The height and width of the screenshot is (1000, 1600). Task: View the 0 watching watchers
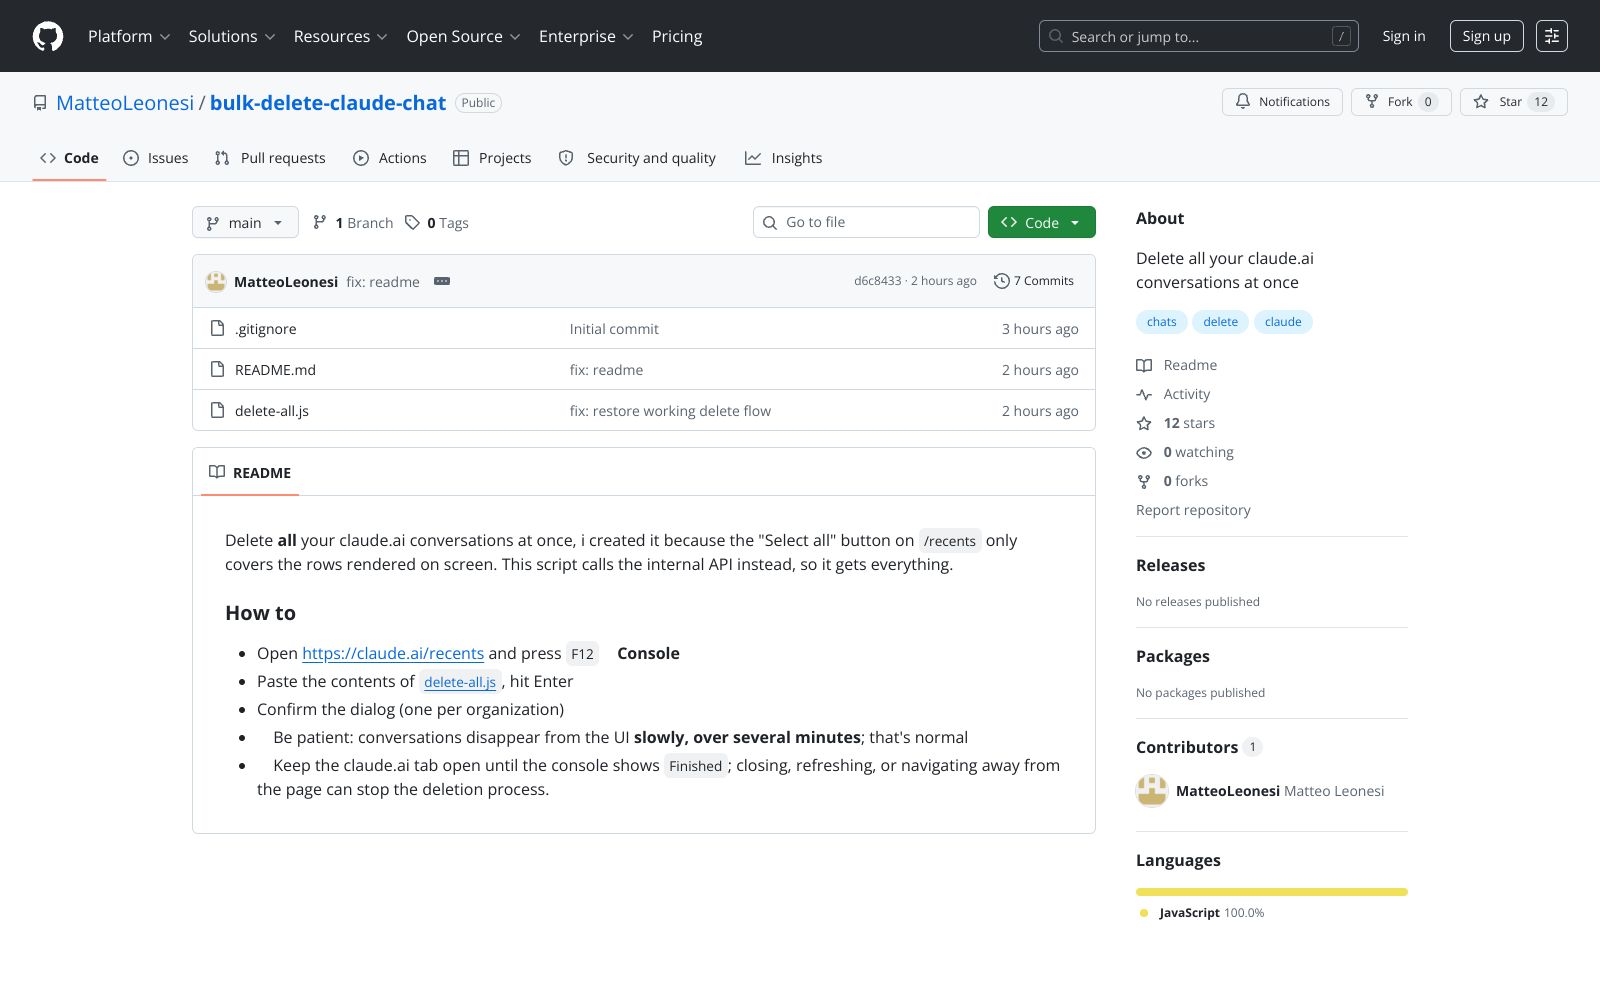[1185, 452]
